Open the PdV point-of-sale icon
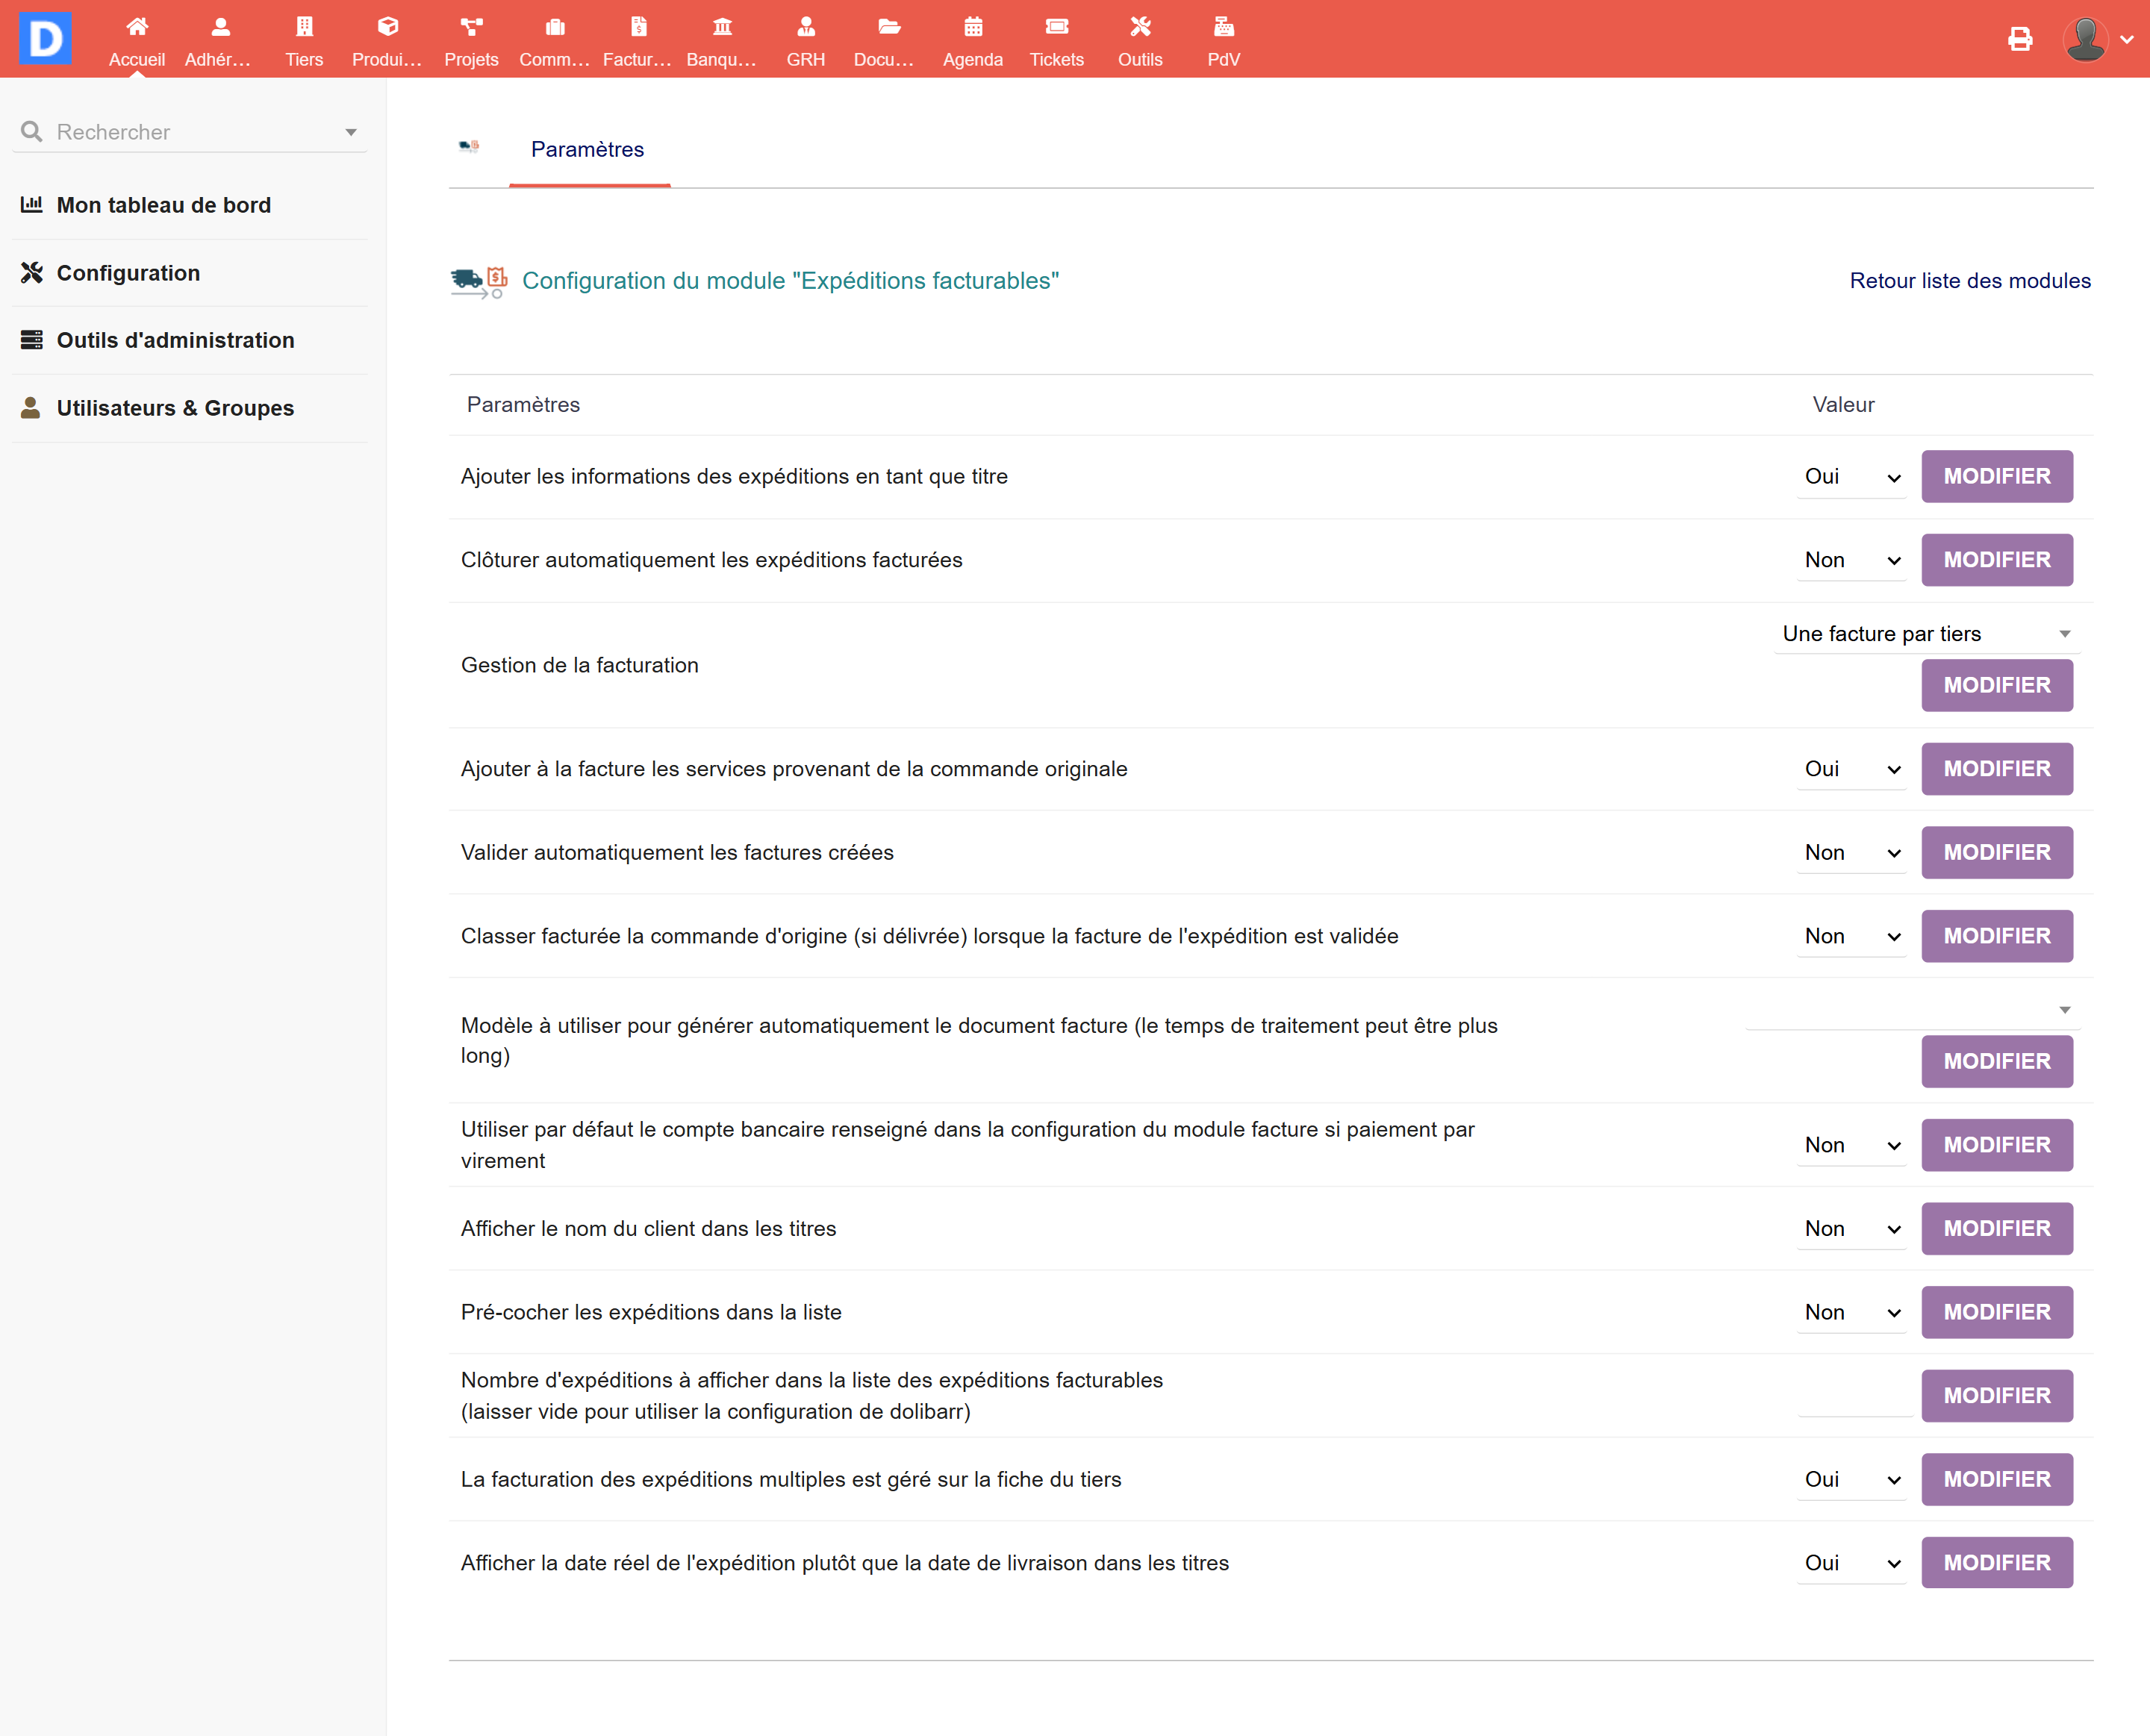The image size is (2150, 1736). coord(1223,27)
